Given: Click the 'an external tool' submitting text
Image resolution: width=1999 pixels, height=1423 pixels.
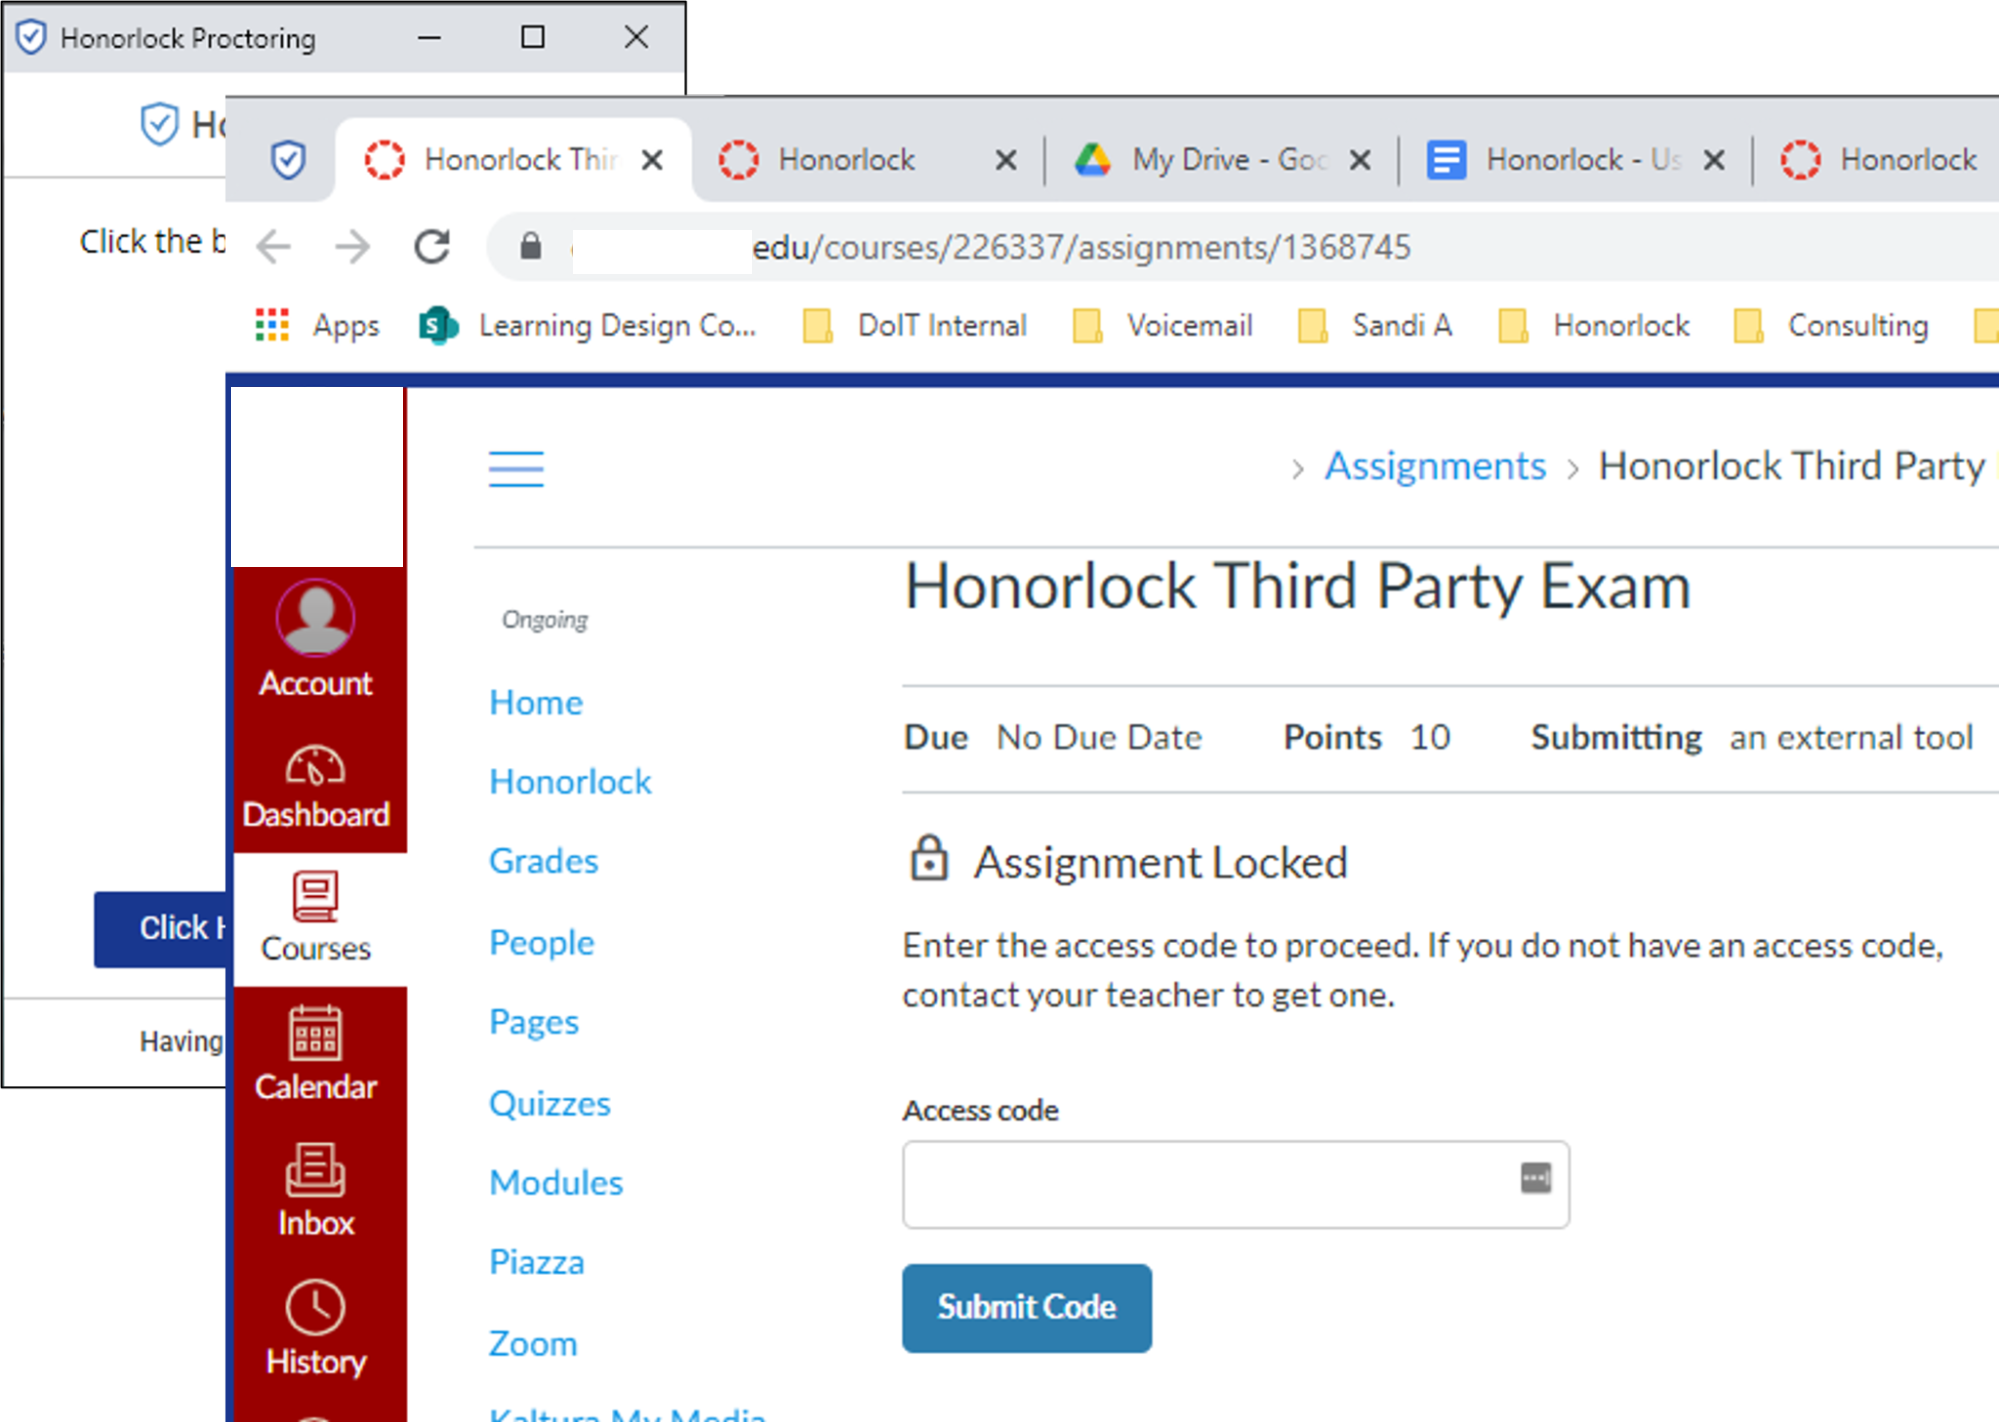Looking at the screenshot, I should (1852, 737).
